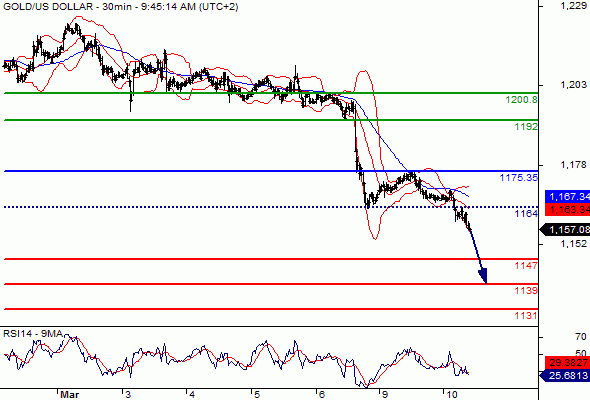590x400 pixels.
Task: Click the date 10 axis marker
Action: [452, 394]
